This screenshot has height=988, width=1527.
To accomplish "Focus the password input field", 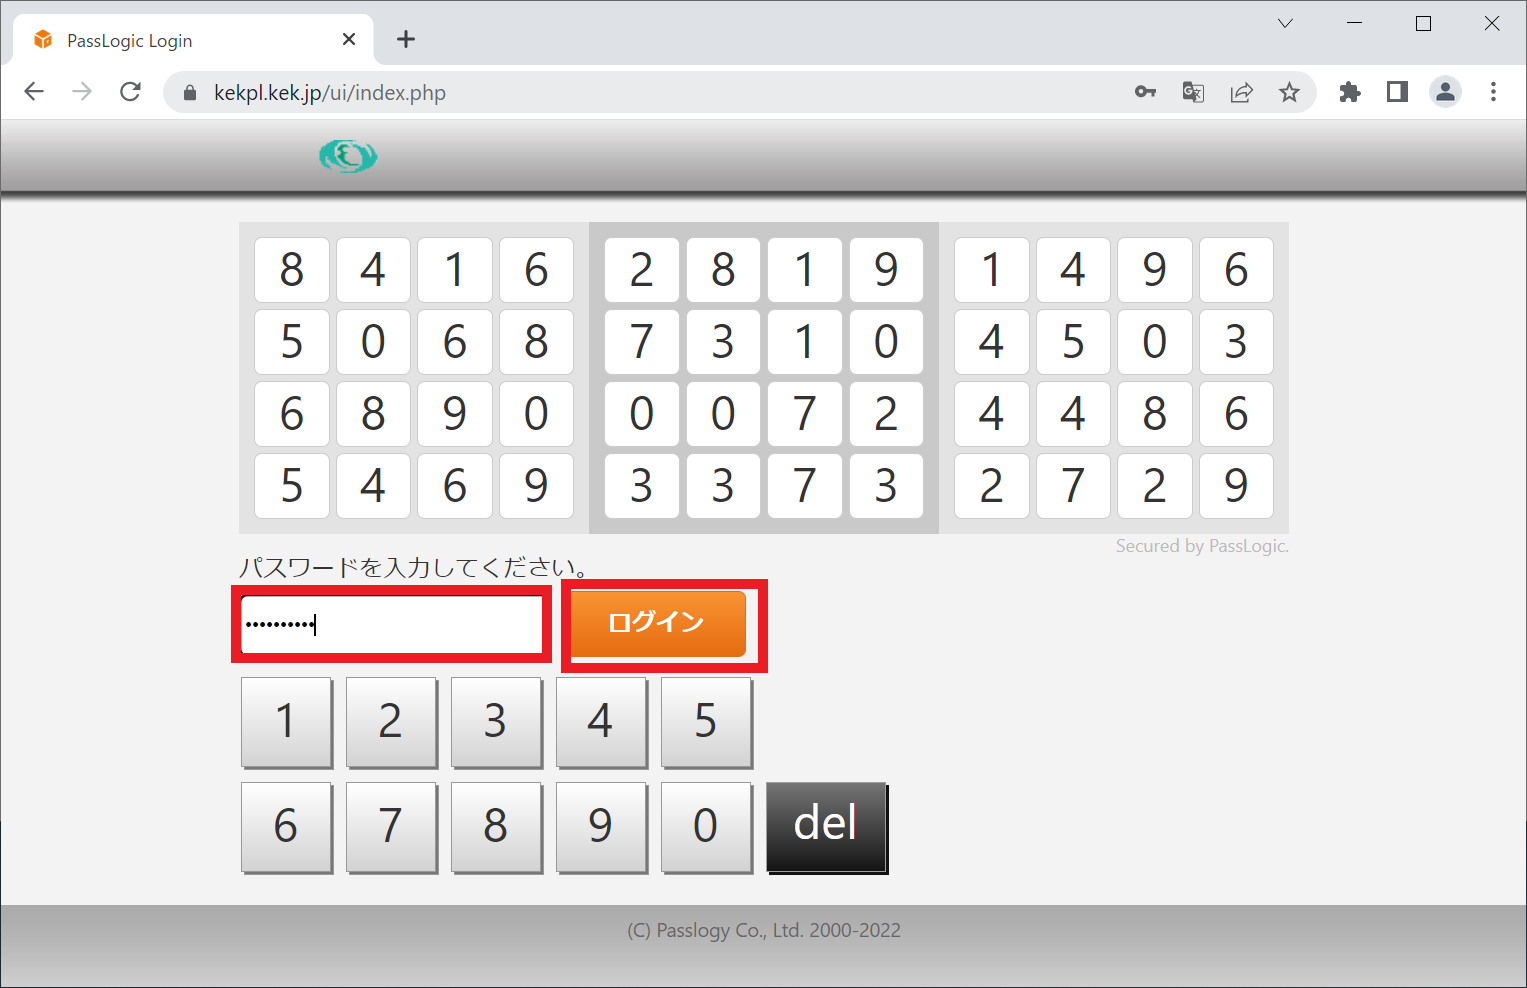I will 391,625.
